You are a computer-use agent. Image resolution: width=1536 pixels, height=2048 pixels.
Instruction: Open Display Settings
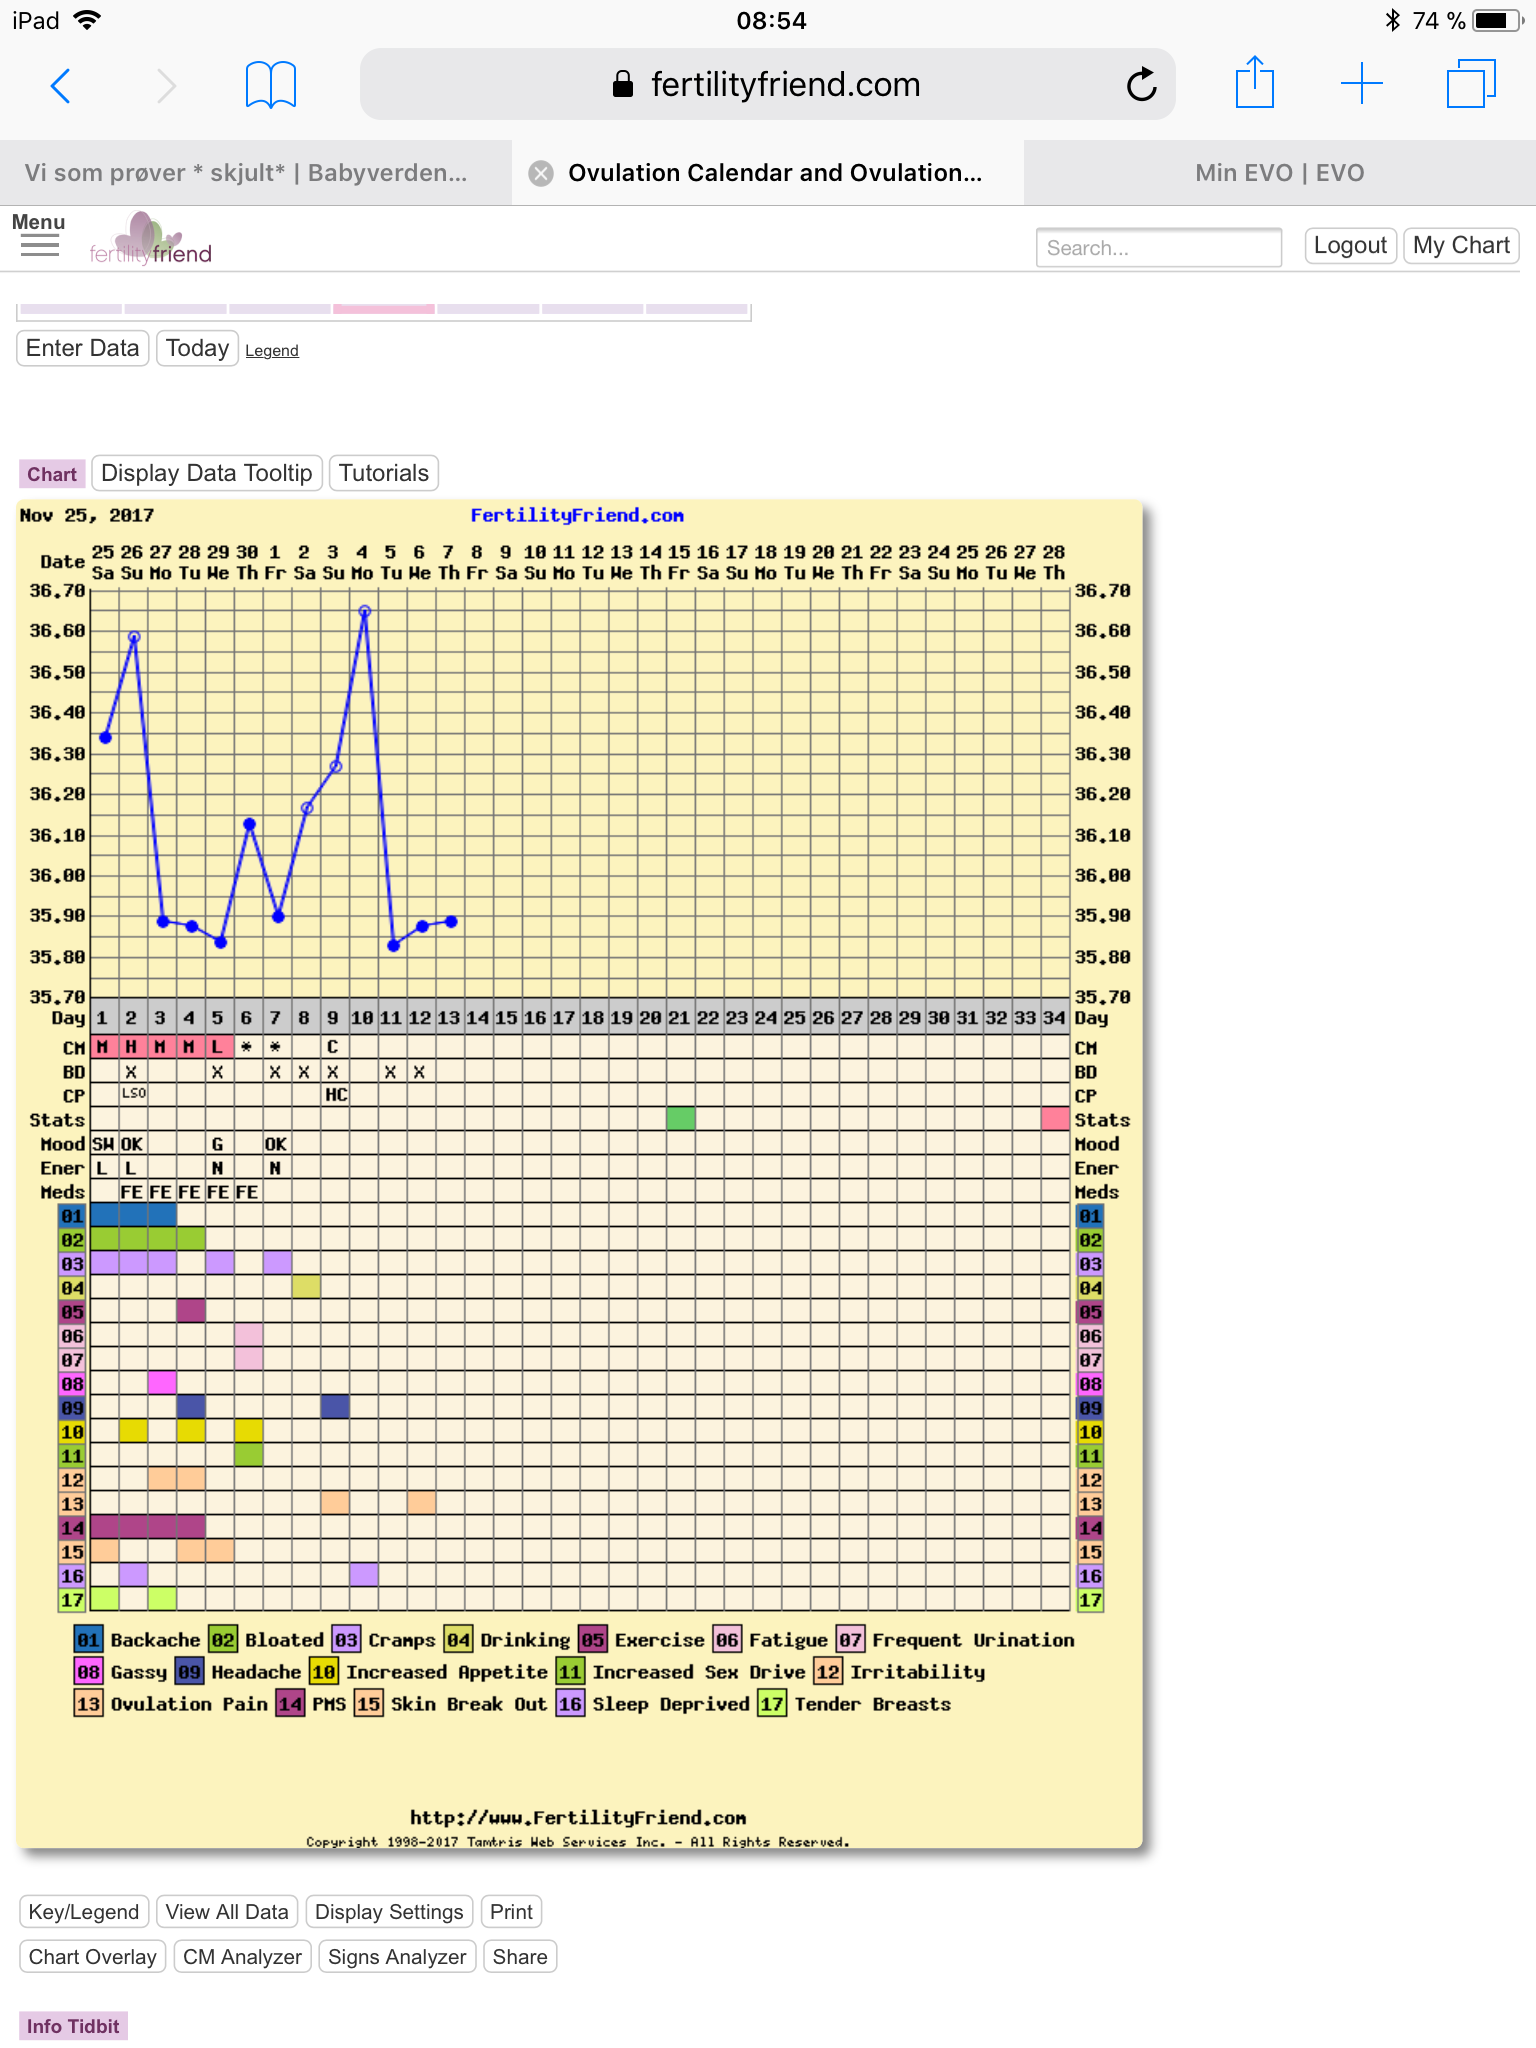[389, 1912]
